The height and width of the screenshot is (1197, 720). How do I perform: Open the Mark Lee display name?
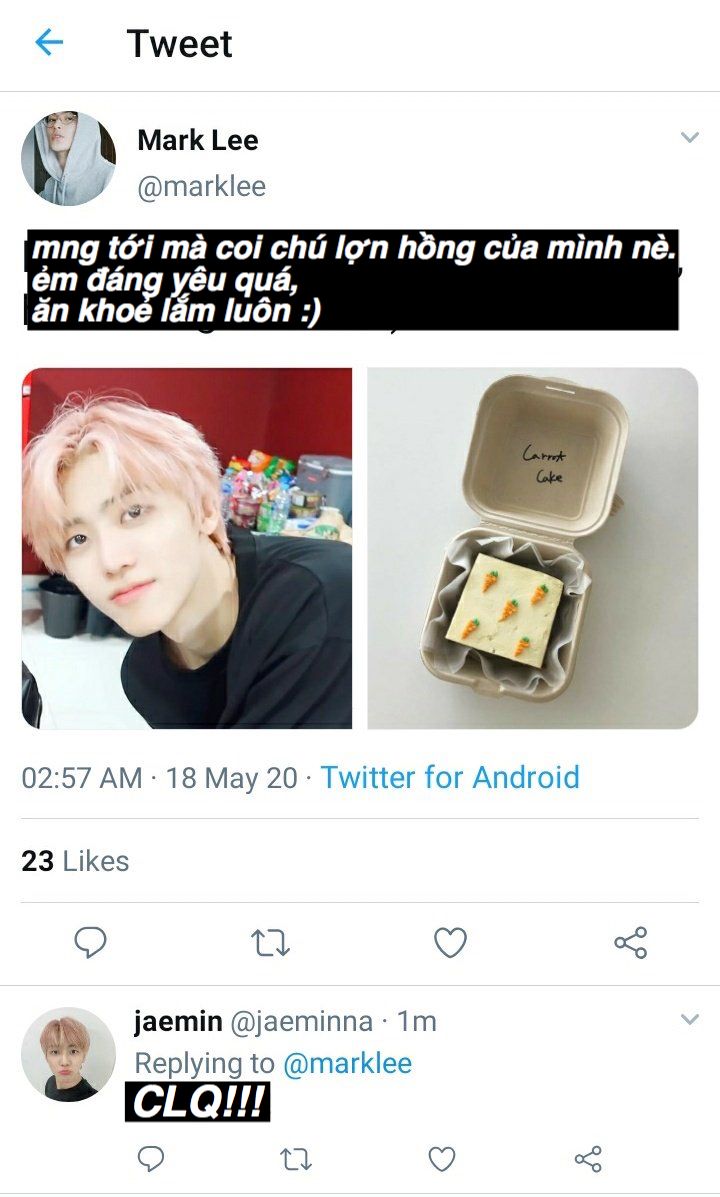[198, 140]
